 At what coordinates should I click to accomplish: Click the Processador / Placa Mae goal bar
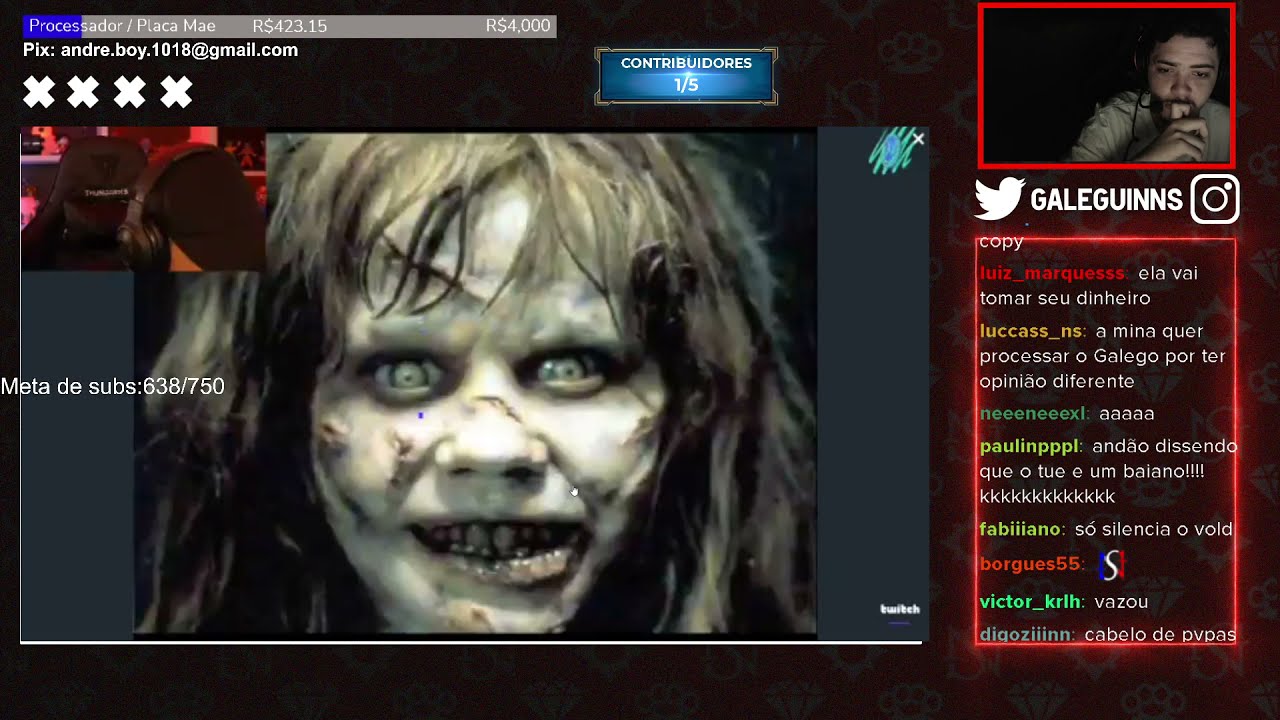pyautogui.click(x=290, y=26)
